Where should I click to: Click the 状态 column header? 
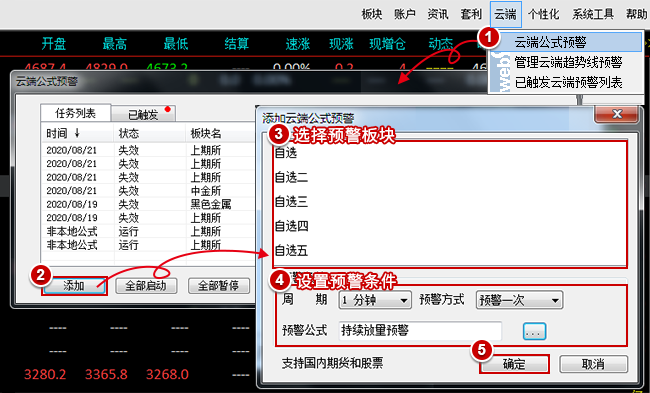click(x=150, y=133)
